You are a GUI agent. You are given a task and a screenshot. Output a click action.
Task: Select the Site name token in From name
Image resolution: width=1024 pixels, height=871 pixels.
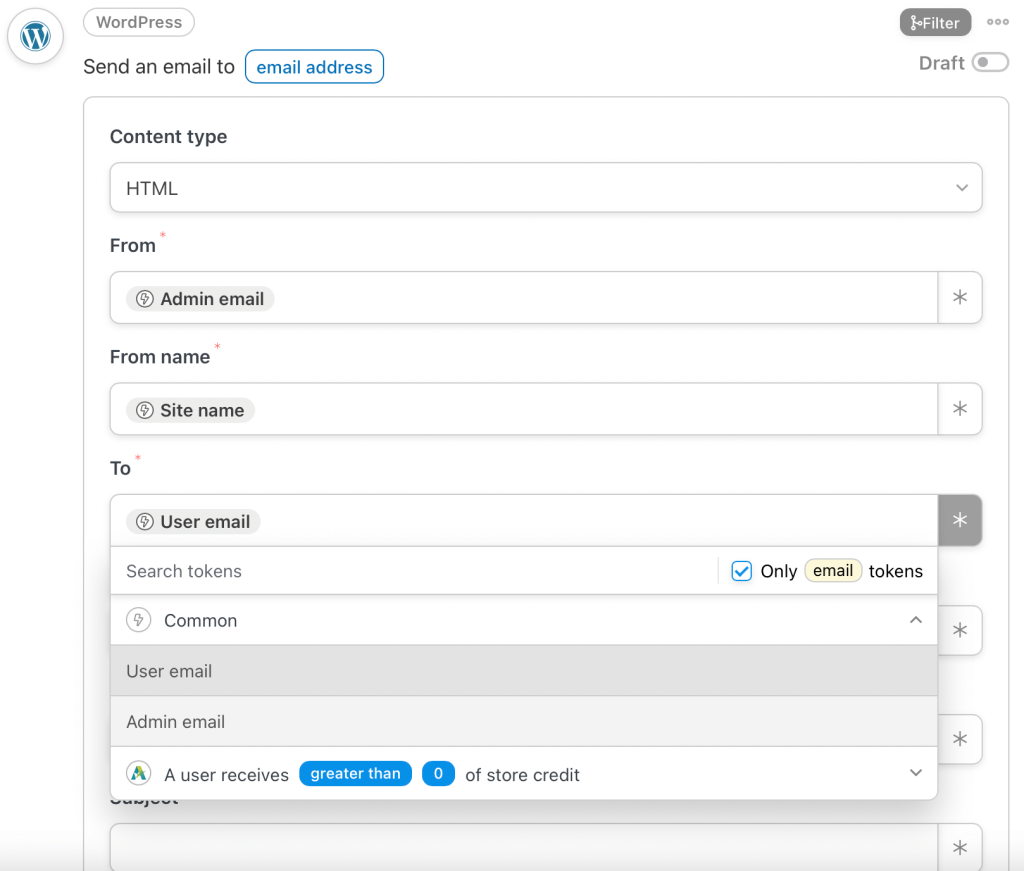click(x=190, y=411)
